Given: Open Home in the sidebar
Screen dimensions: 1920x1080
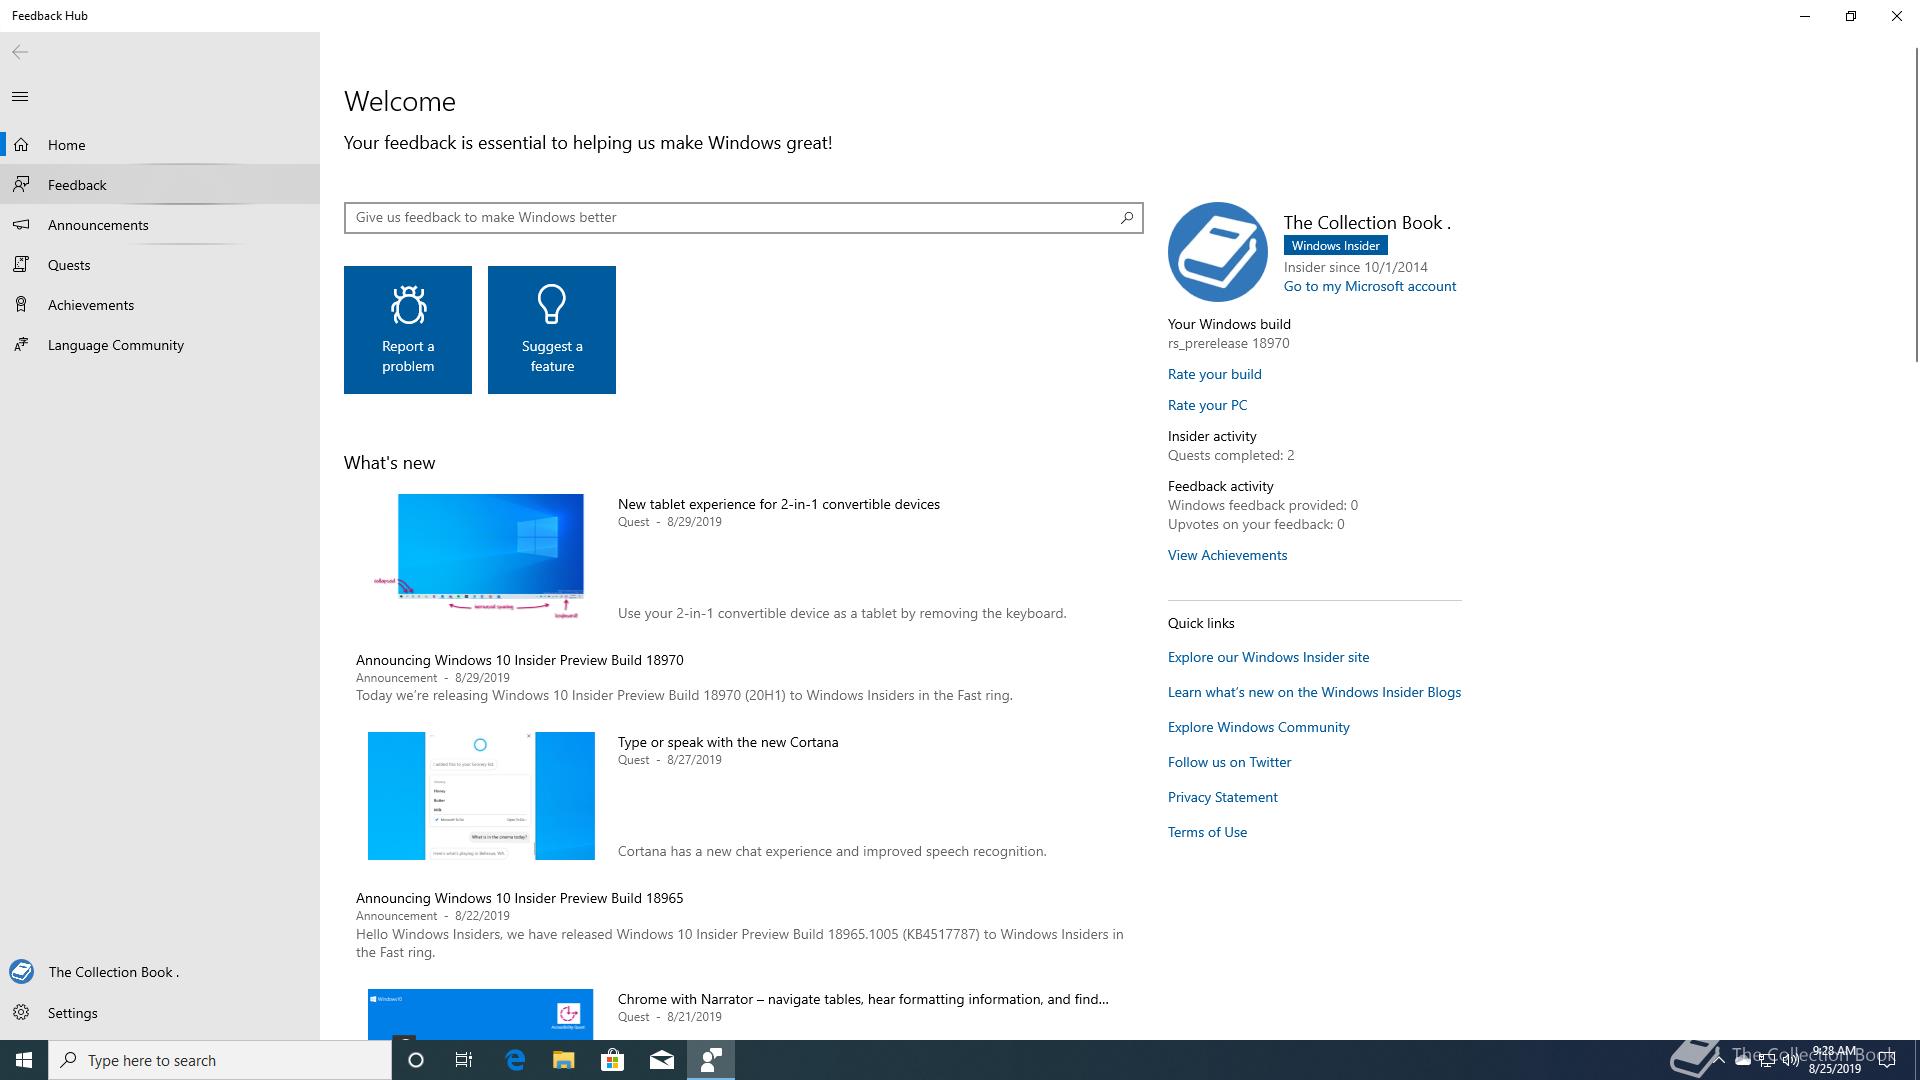Looking at the screenshot, I should [x=160, y=145].
